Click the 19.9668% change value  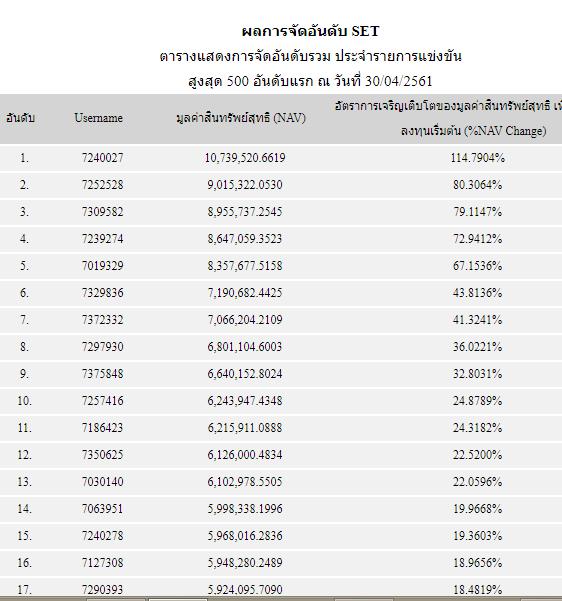point(477,509)
